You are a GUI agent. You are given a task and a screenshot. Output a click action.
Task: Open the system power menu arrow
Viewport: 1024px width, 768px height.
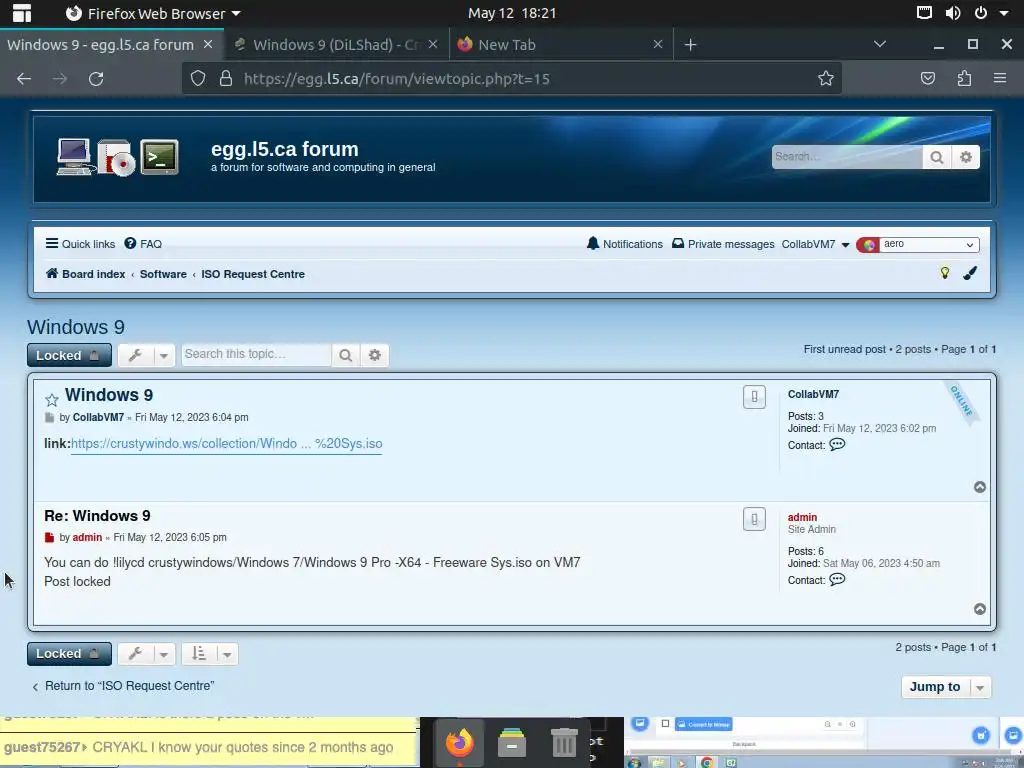(1004, 13)
